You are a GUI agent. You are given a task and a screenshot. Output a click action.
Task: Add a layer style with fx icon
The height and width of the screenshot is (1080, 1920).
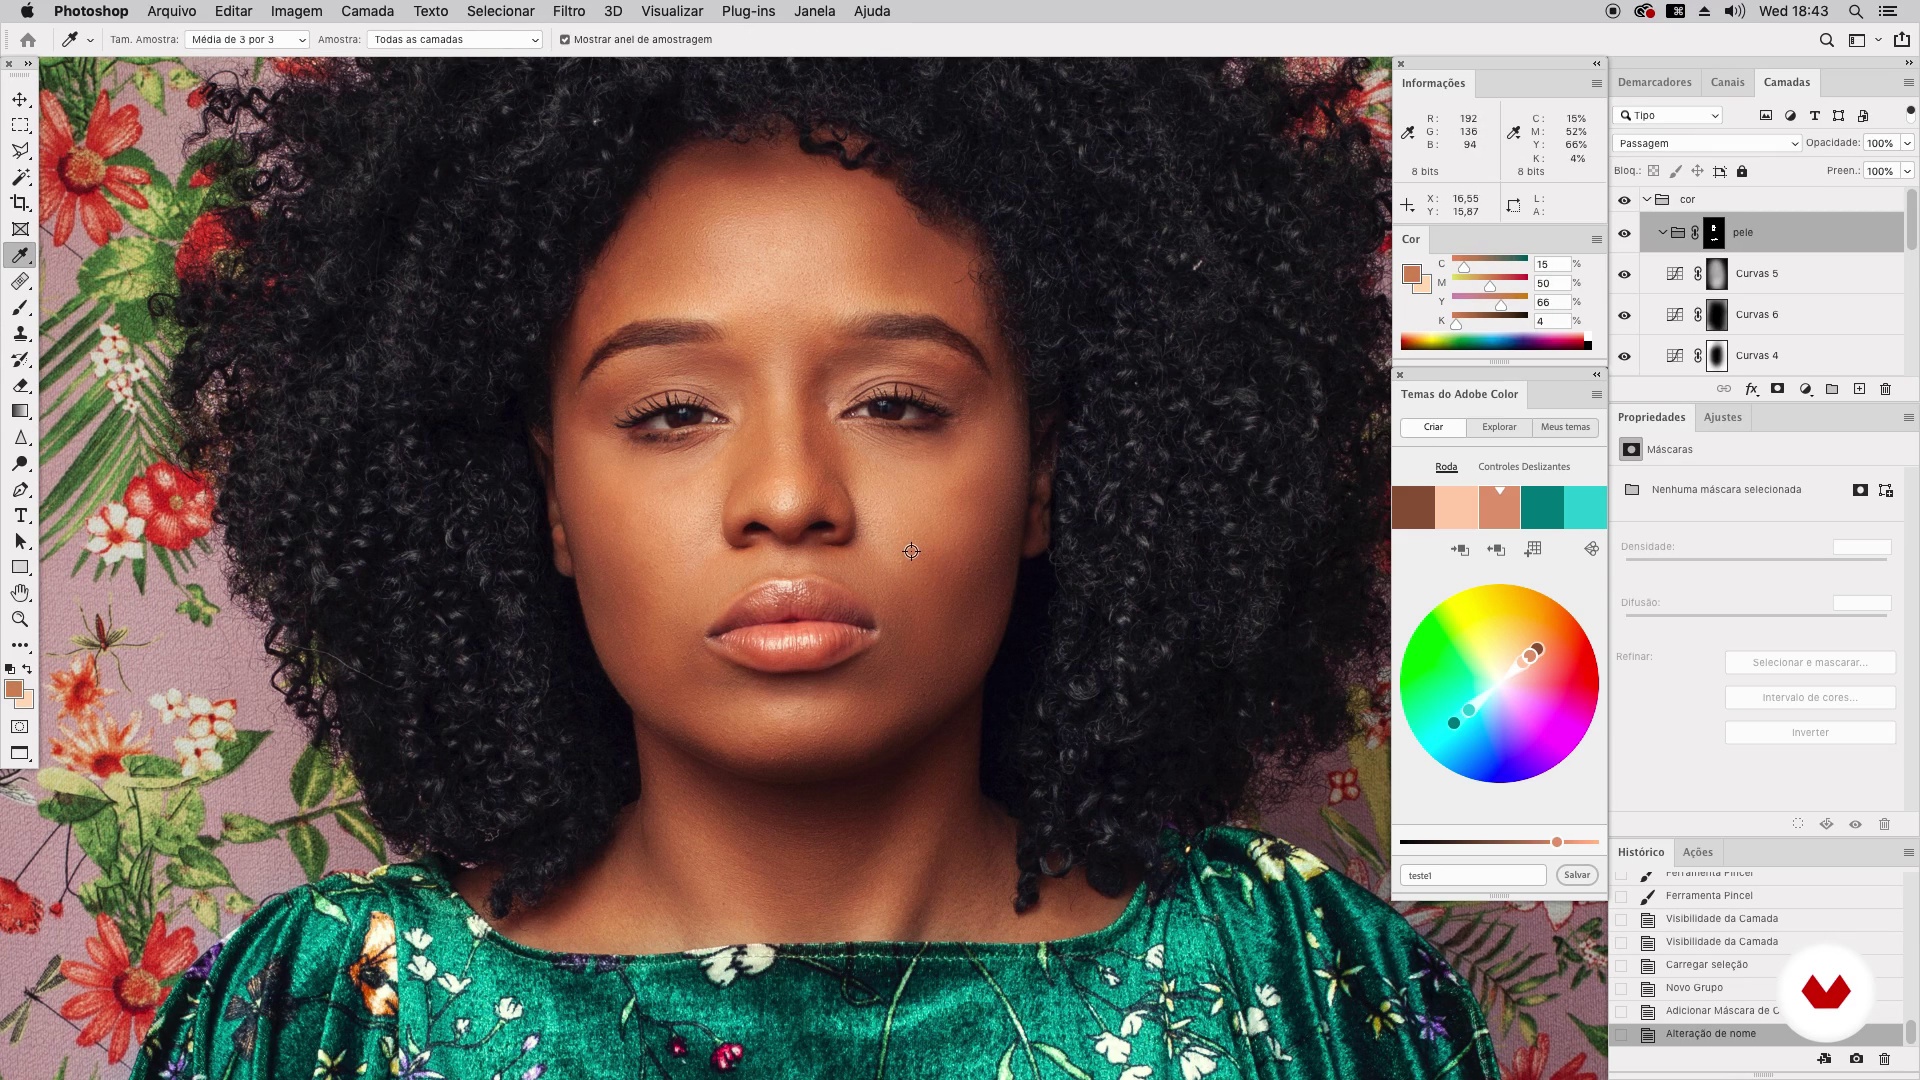click(1751, 389)
